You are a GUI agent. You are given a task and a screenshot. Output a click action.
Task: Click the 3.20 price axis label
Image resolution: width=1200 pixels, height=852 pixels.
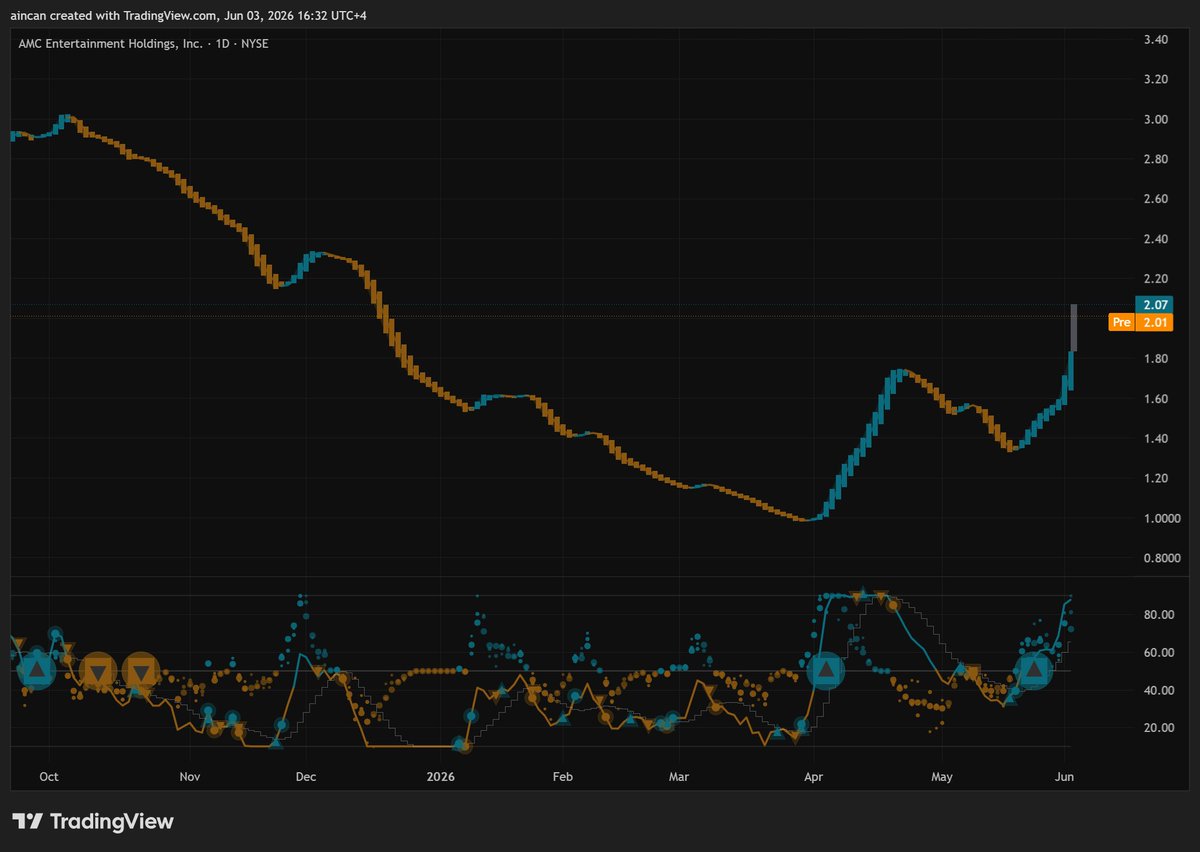point(1157,80)
